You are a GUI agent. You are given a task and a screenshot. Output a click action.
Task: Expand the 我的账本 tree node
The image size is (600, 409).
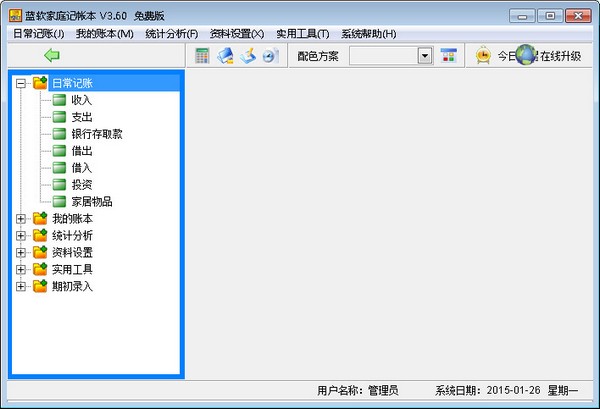pos(21,218)
